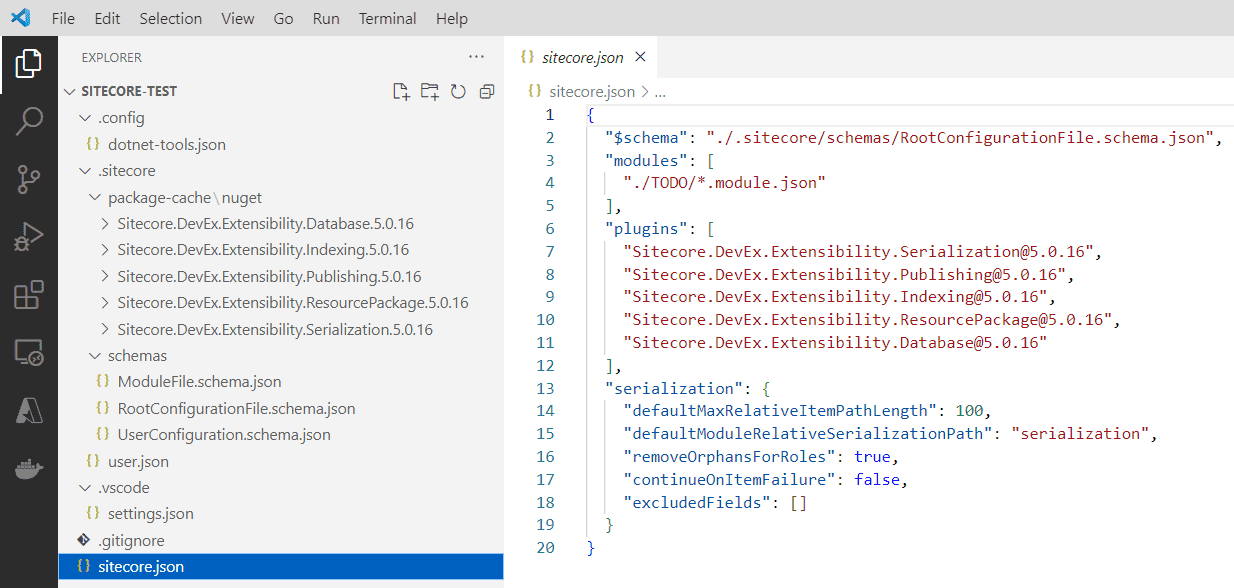Screen dimensions: 1234x588
Task: Click the New File icon in Explorer
Action: (x=401, y=92)
